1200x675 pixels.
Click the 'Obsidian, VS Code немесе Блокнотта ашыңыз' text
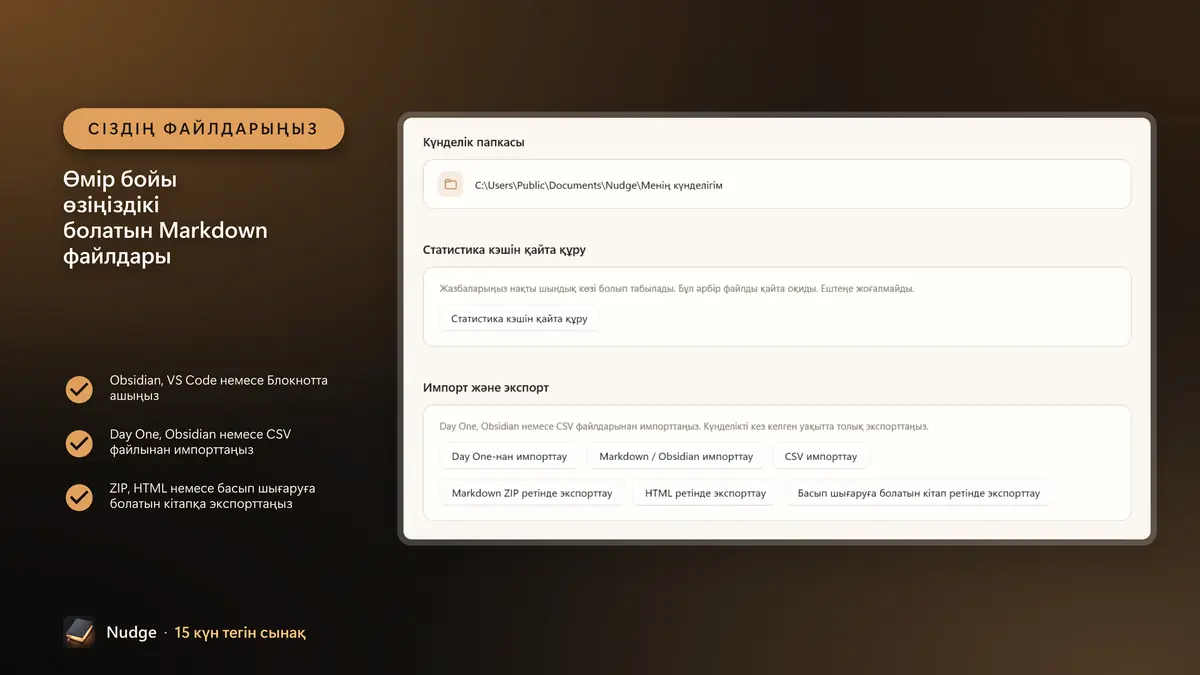(219, 388)
